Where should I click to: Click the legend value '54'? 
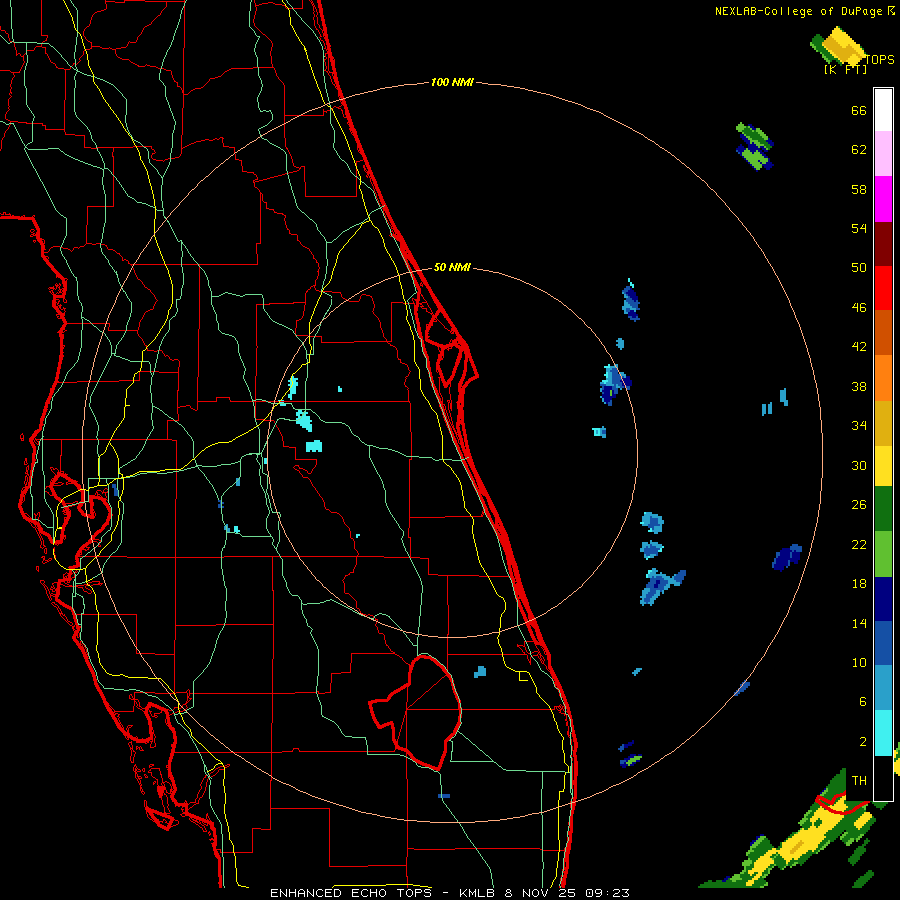(859, 228)
